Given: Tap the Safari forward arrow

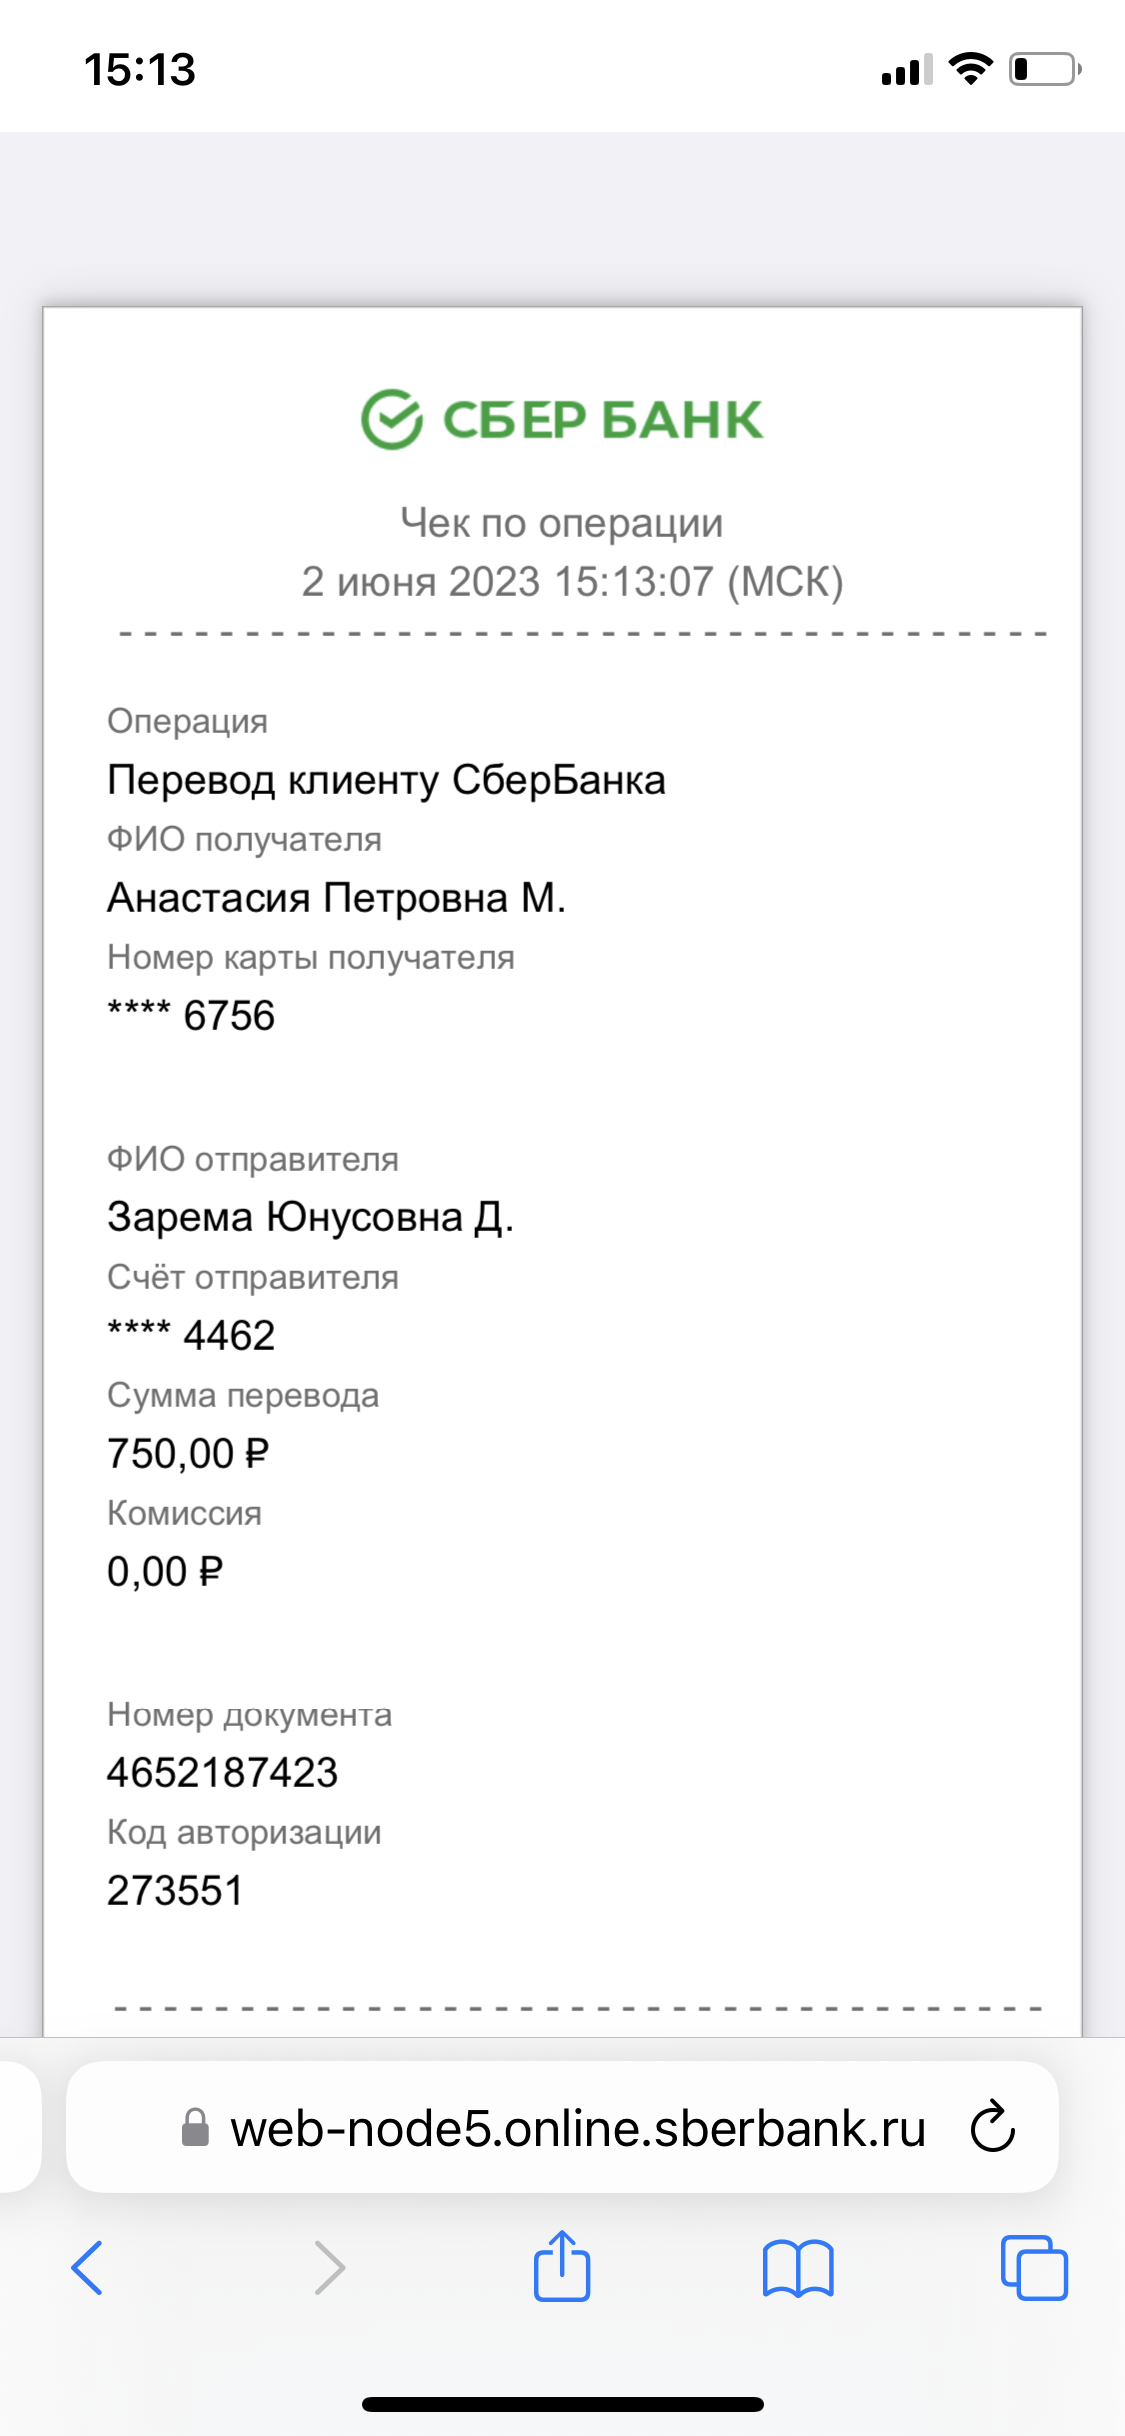Looking at the screenshot, I should [328, 2267].
